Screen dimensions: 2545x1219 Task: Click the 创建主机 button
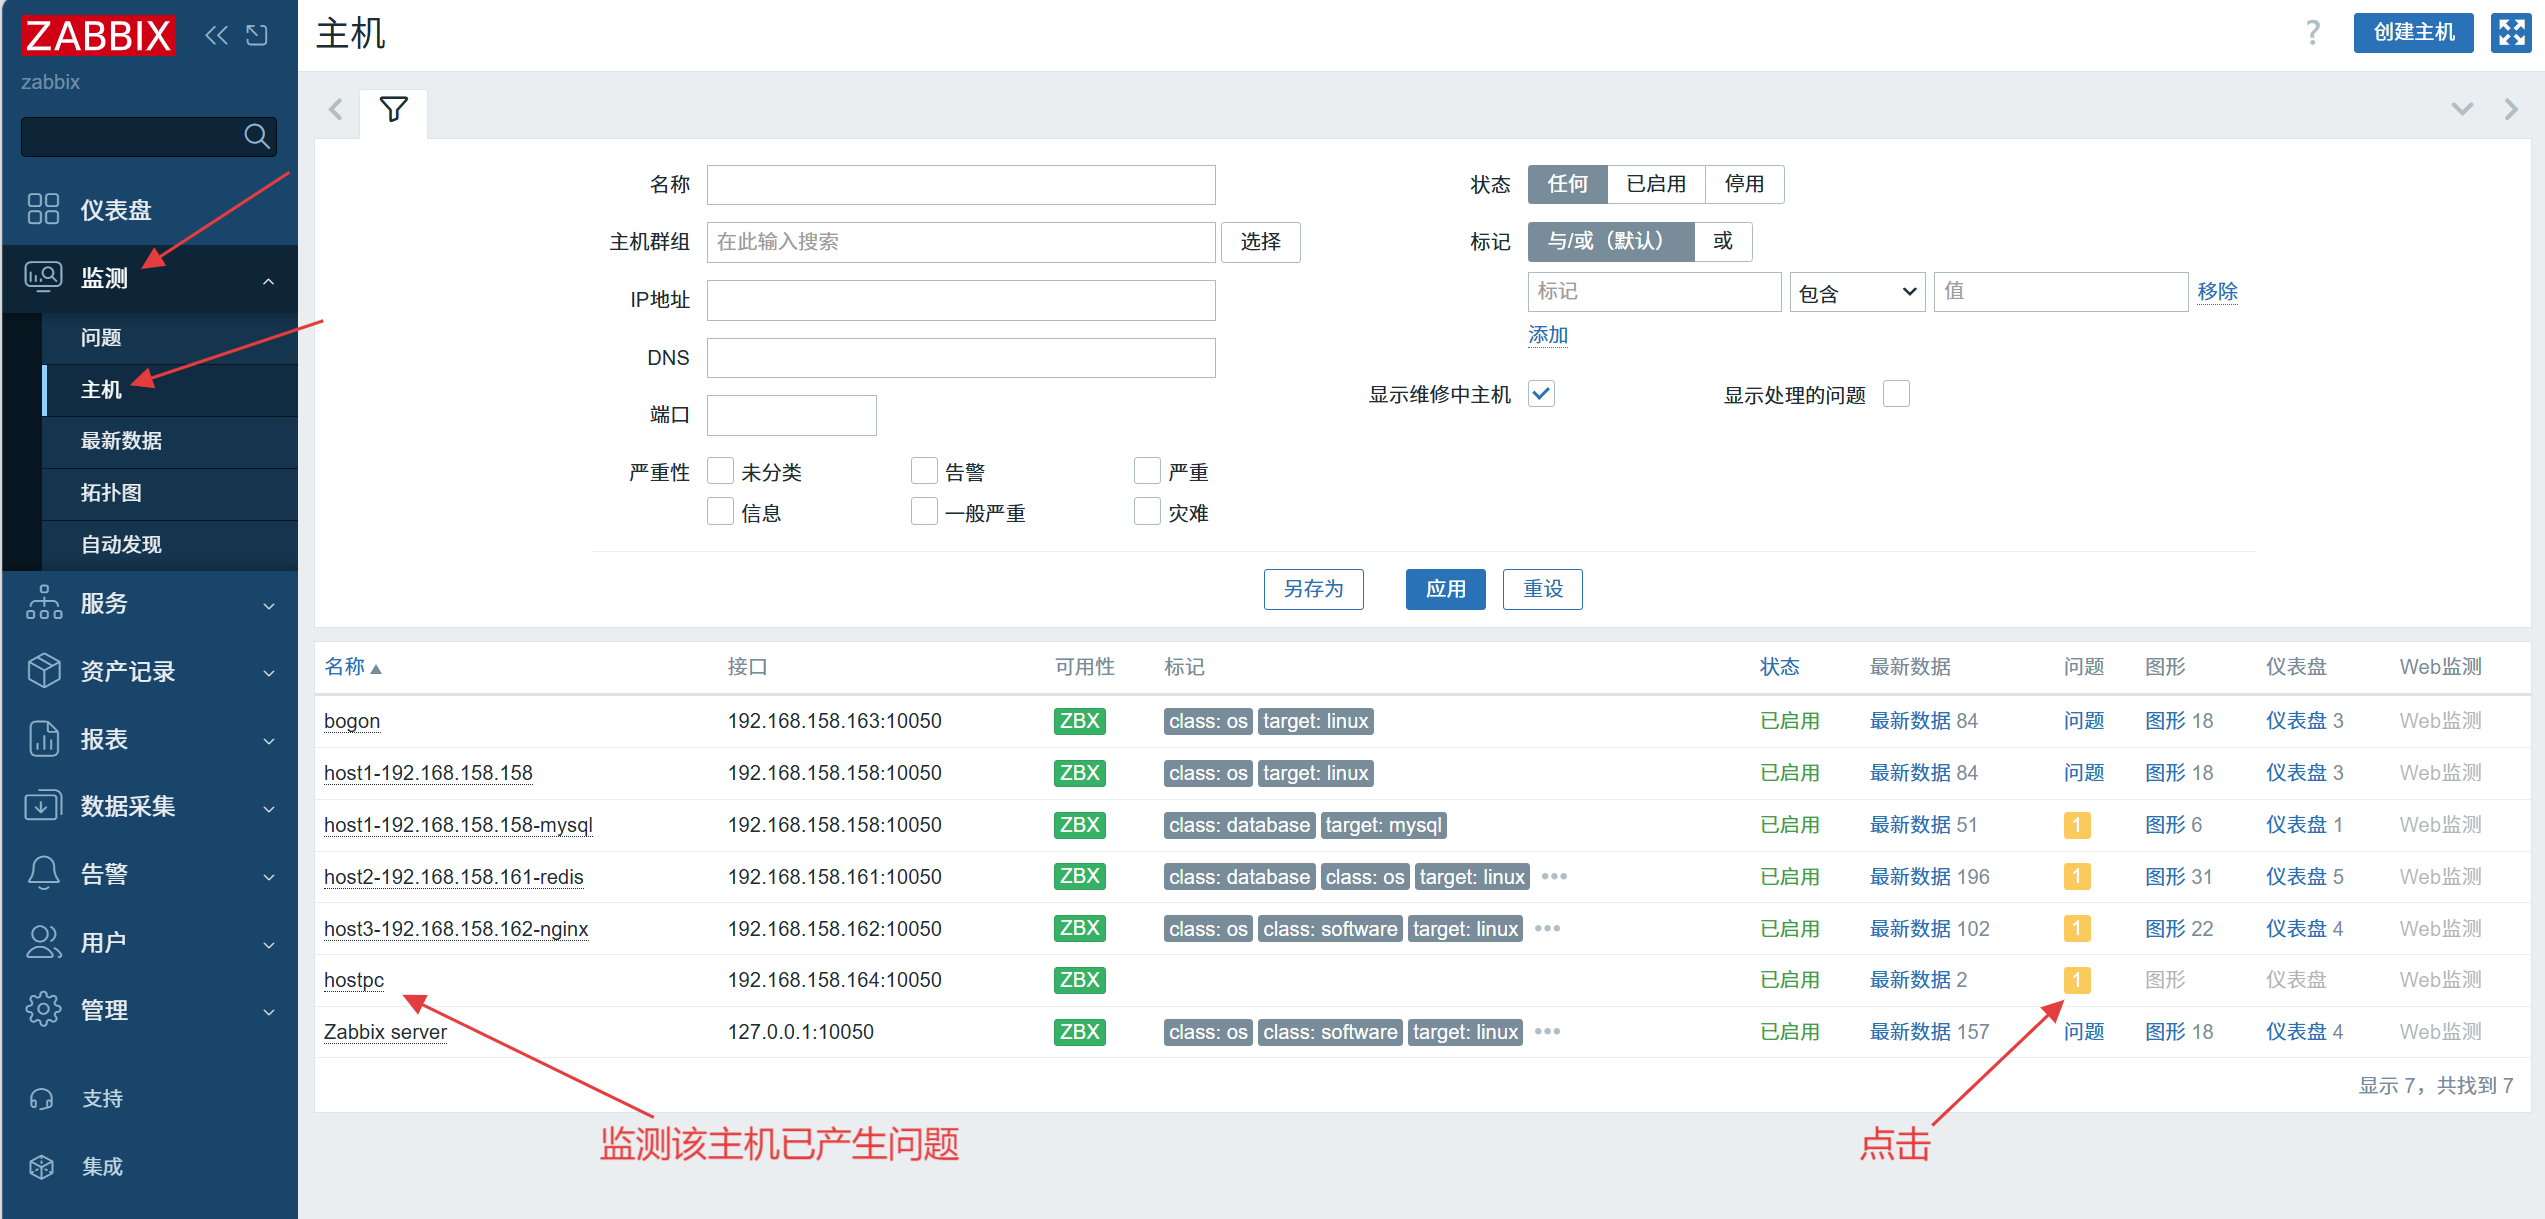click(x=2413, y=33)
